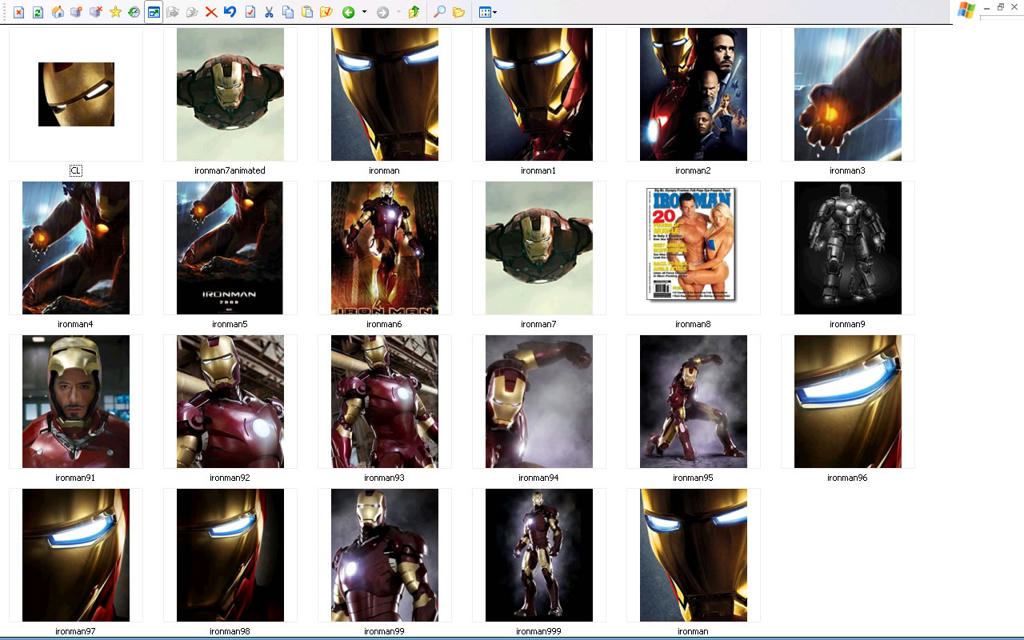Expand the Forward history dropdown arrow
This screenshot has width=1024, height=640.
(x=398, y=12)
